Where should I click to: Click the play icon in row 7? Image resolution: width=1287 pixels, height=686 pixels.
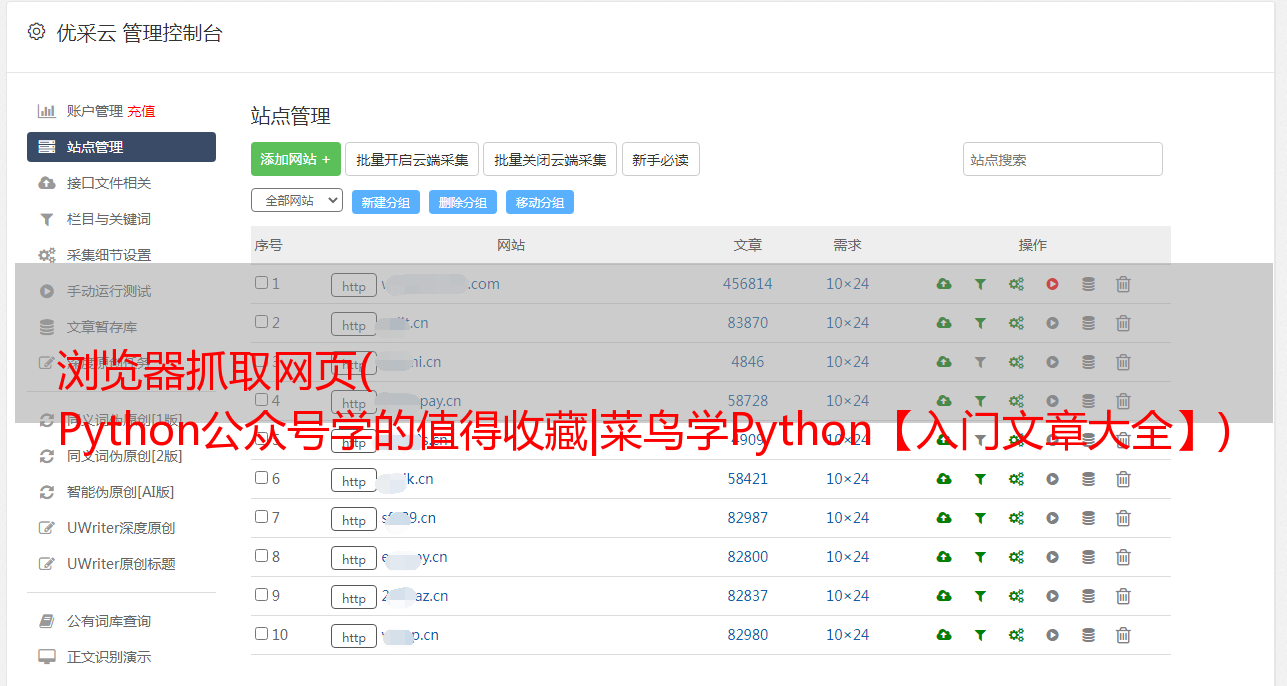[1052, 518]
